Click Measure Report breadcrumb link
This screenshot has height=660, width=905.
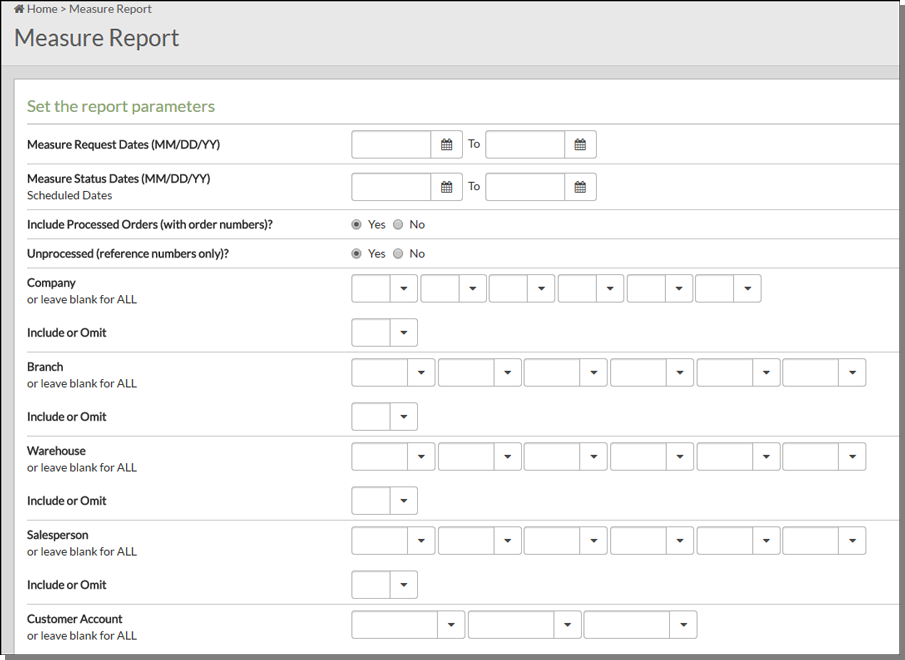(x=110, y=9)
